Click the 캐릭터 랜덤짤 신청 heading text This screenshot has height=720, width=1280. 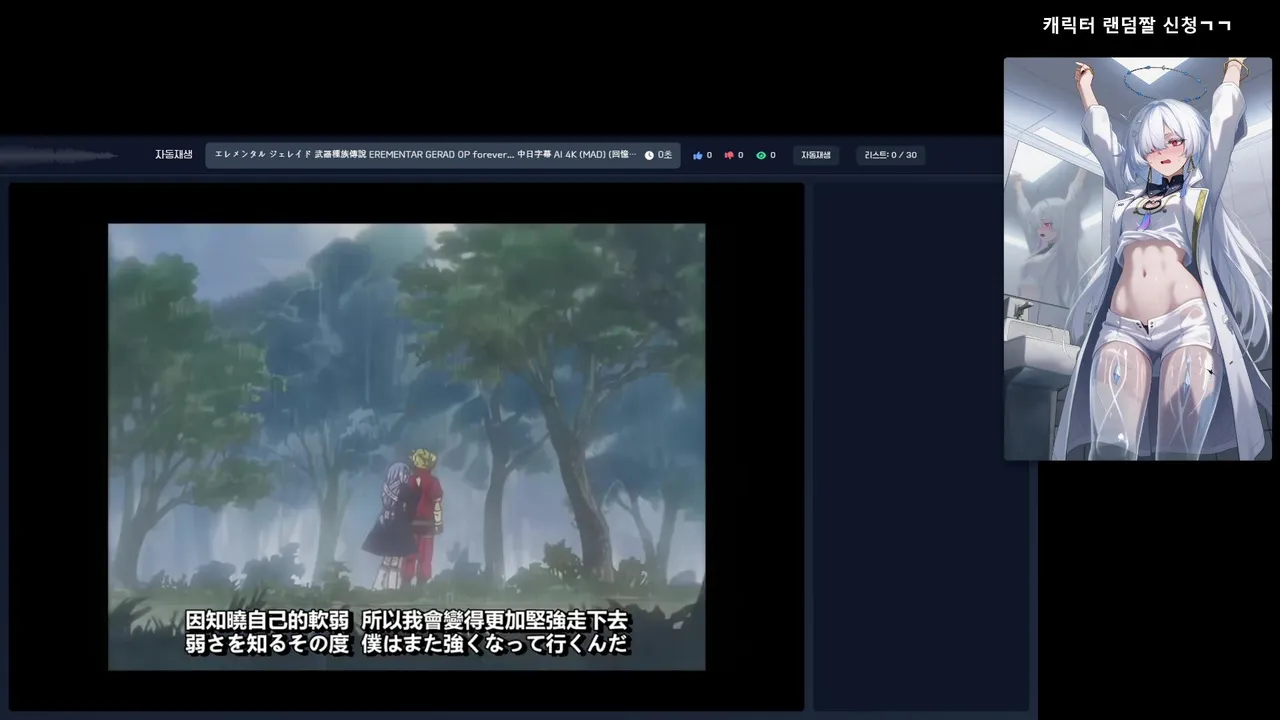coord(1136,25)
